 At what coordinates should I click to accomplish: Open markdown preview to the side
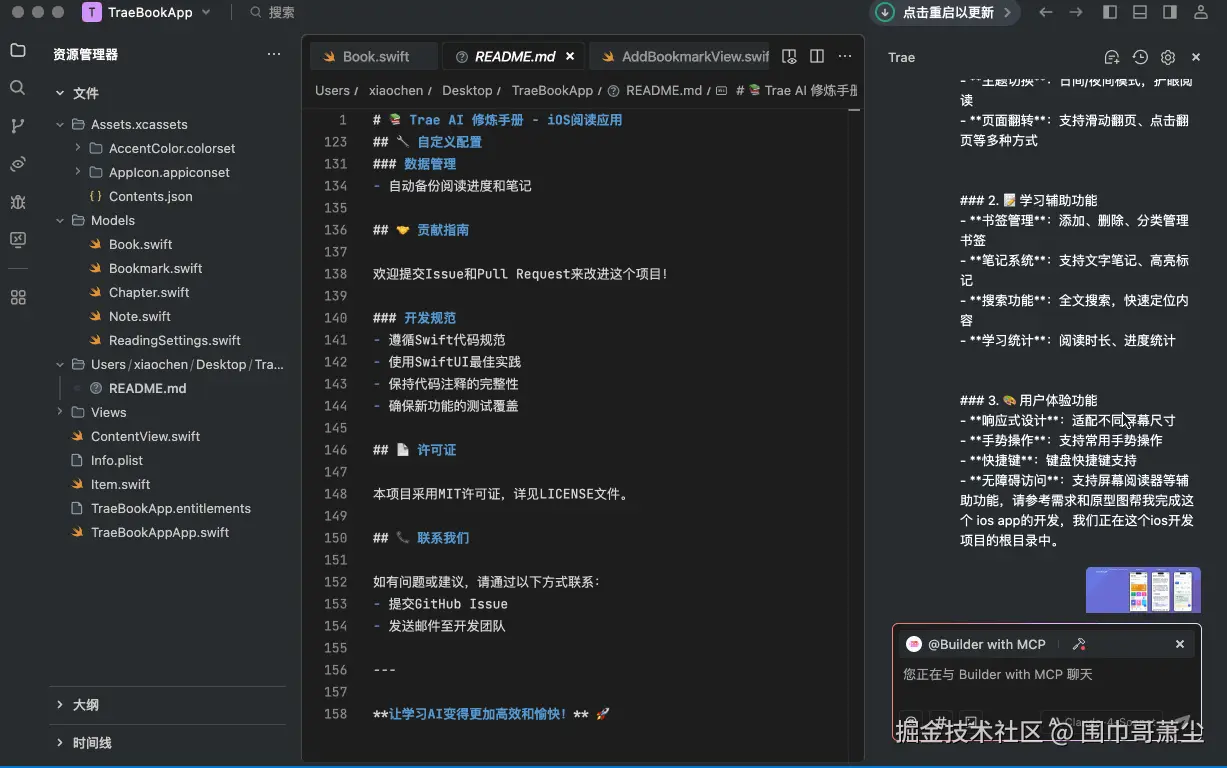(789, 56)
